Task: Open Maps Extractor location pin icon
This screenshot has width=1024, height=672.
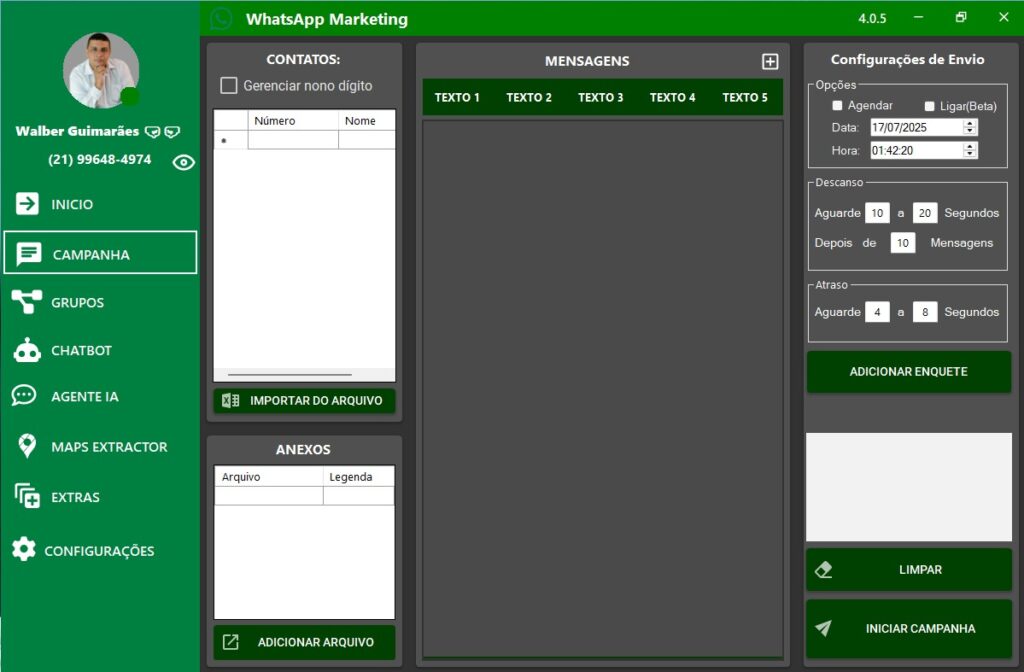Action: pyautogui.click(x=27, y=447)
